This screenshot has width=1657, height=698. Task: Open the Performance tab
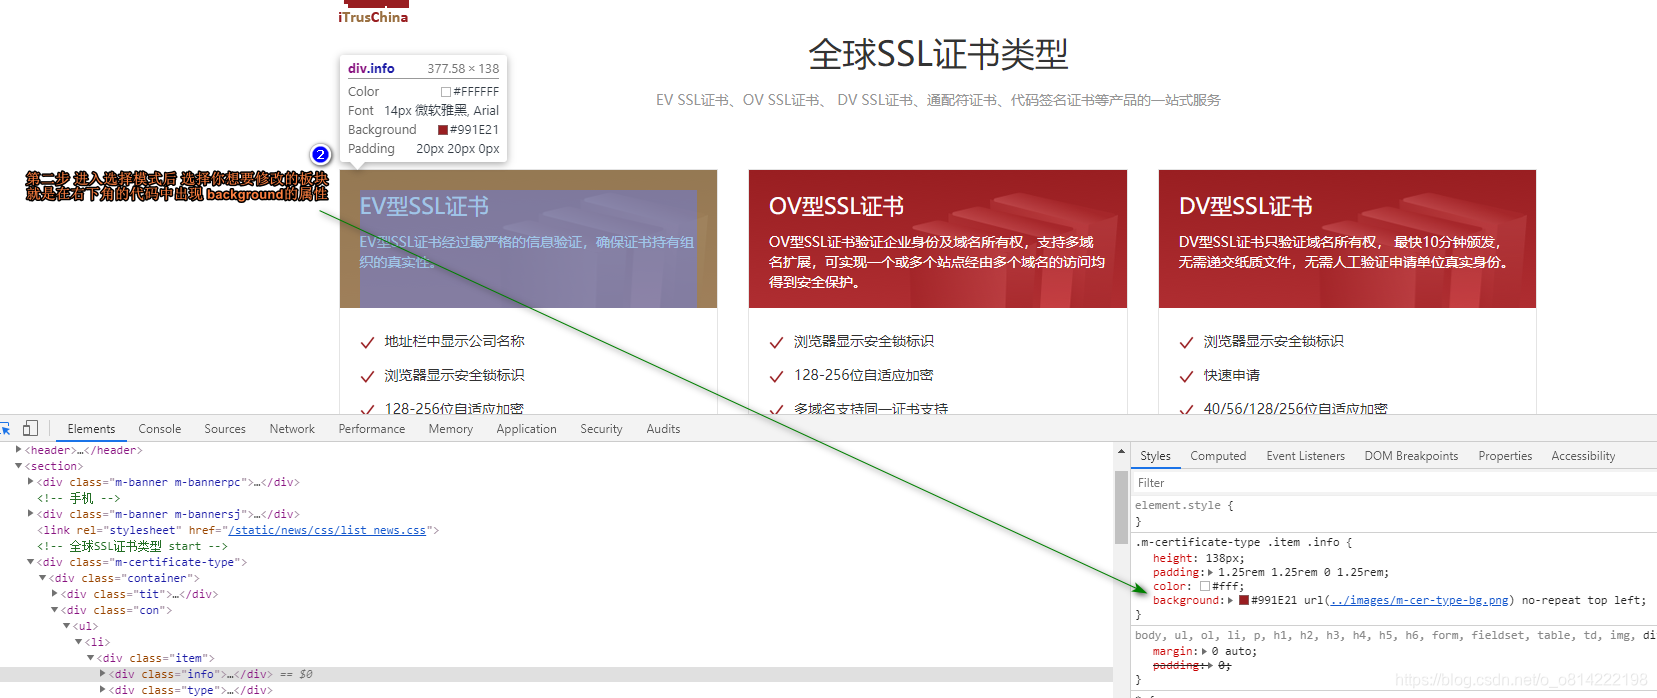click(x=372, y=429)
